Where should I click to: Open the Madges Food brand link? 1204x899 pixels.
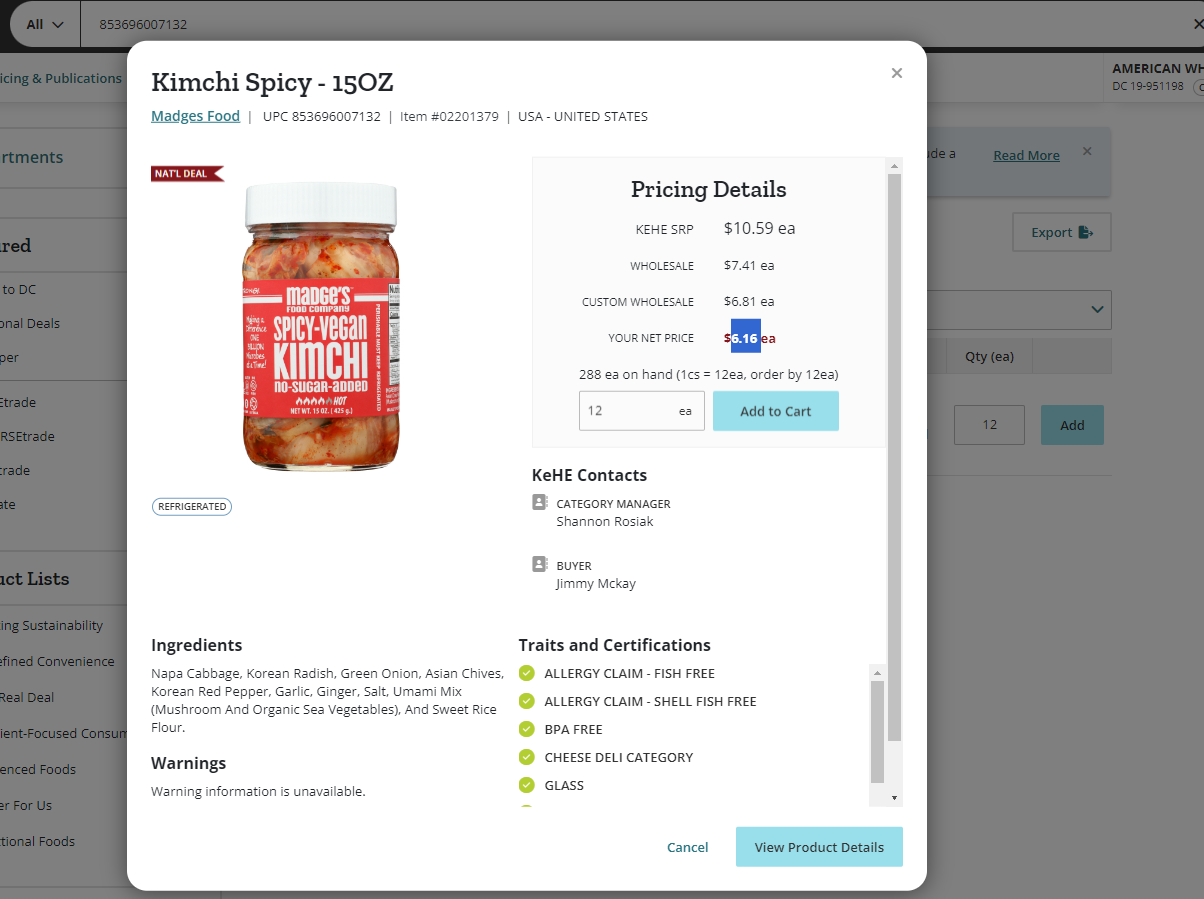[195, 116]
